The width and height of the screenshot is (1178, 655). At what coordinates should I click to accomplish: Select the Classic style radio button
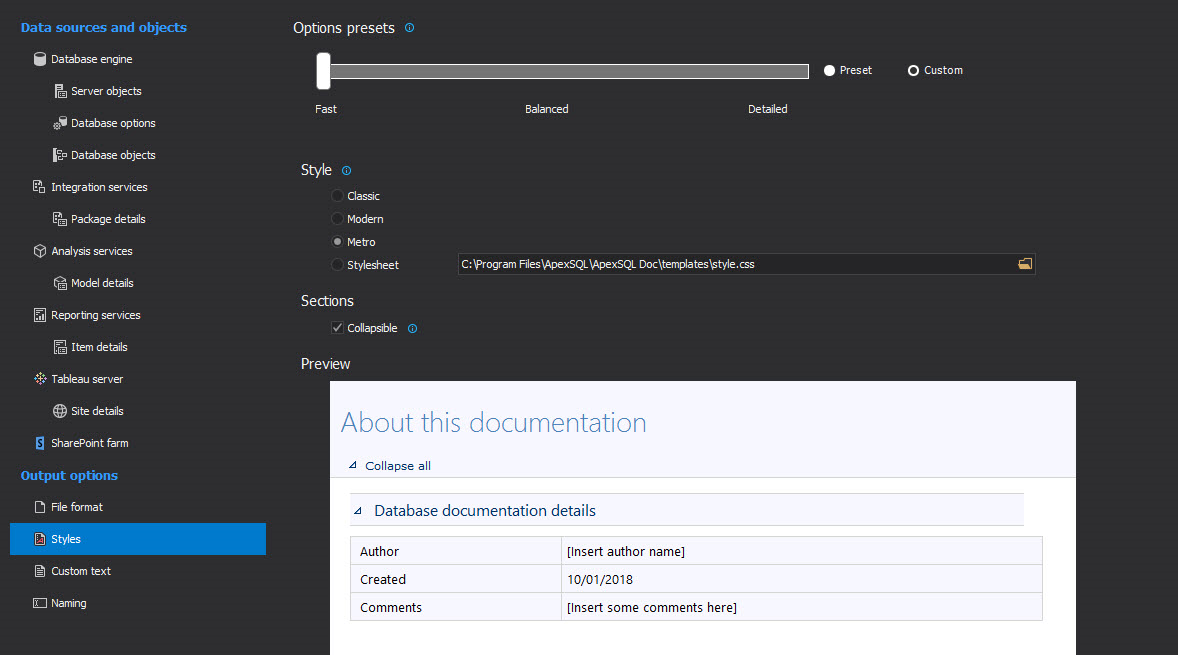pyautogui.click(x=337, y=196)
